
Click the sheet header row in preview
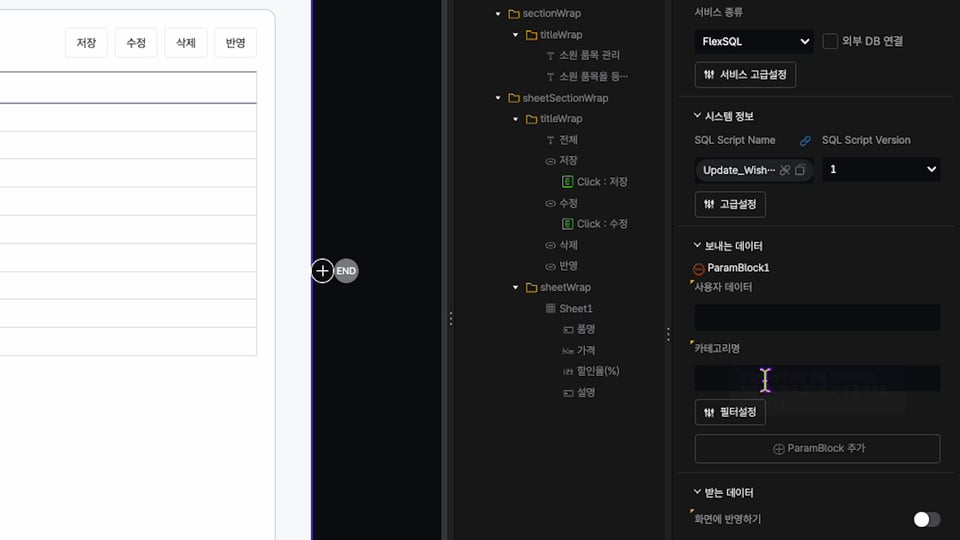coord(128,88)
